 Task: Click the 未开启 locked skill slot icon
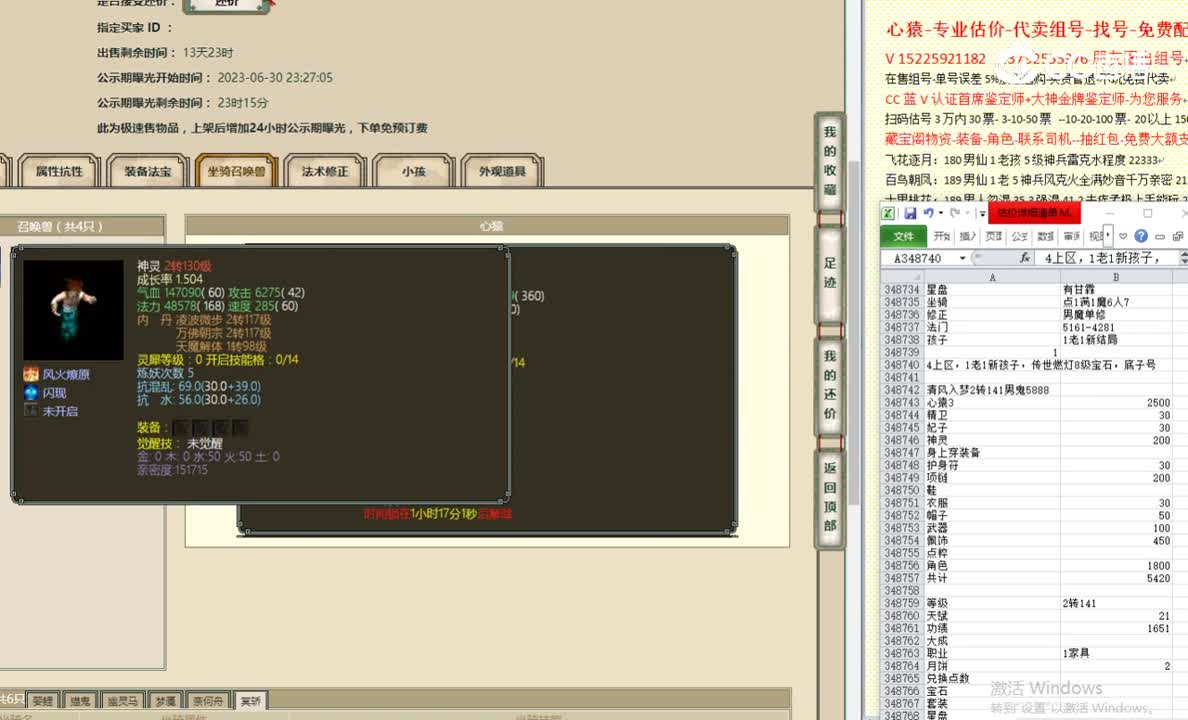31,411
